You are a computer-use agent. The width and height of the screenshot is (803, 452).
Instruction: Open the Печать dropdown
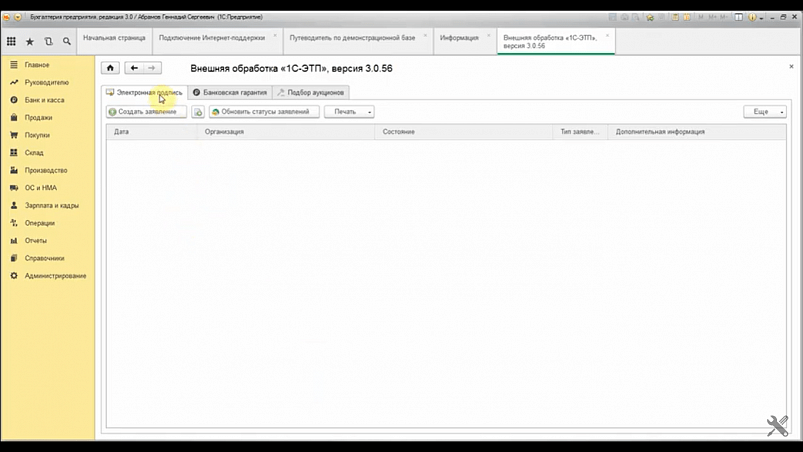[x=349, y=112]
